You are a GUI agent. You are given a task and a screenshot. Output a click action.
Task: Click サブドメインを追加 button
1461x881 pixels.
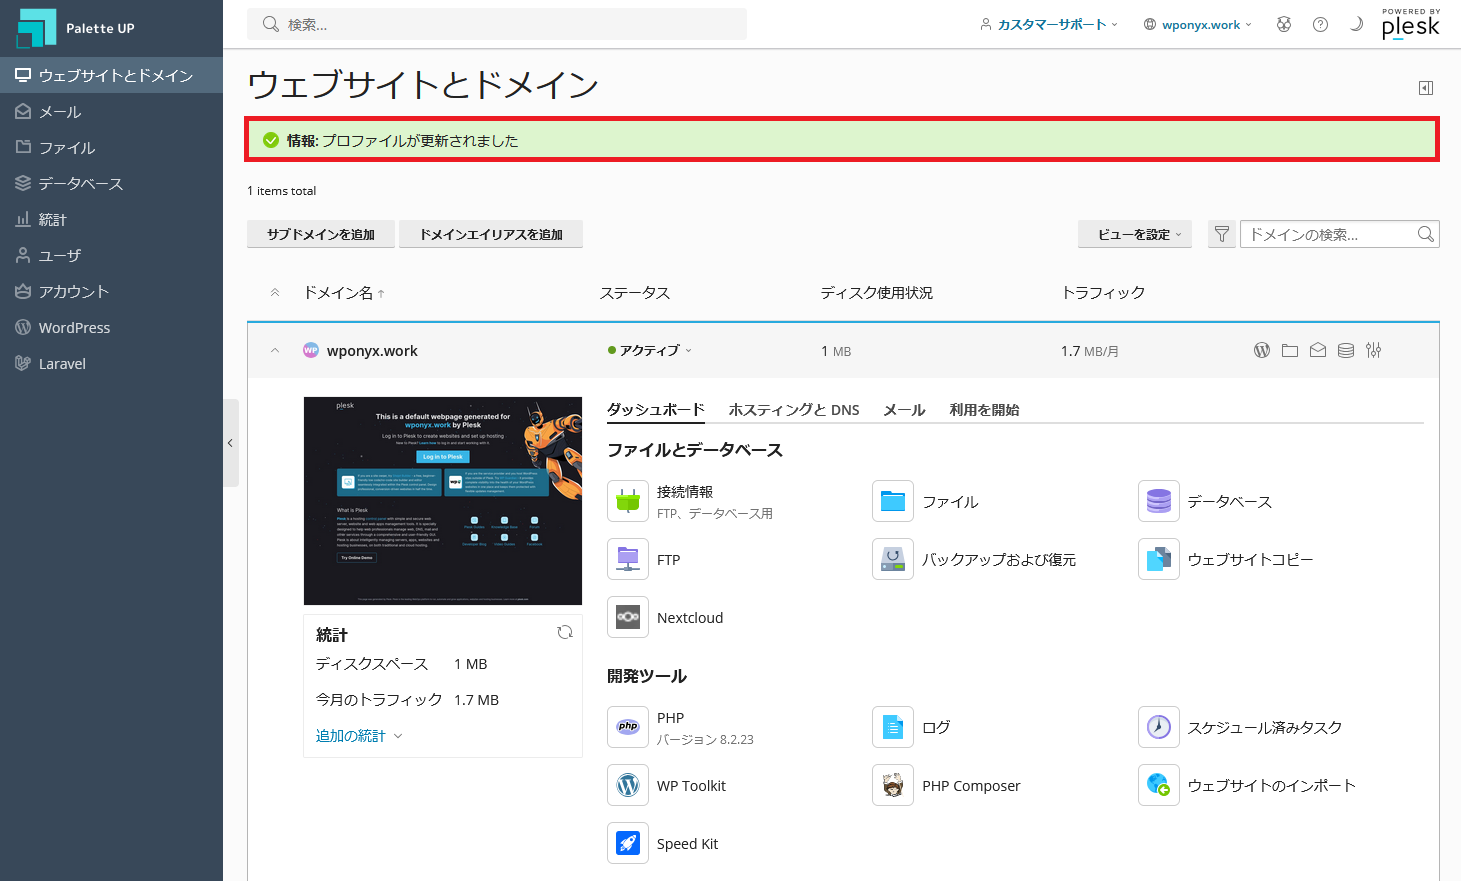pyautogui.click(x=321, y=234)
